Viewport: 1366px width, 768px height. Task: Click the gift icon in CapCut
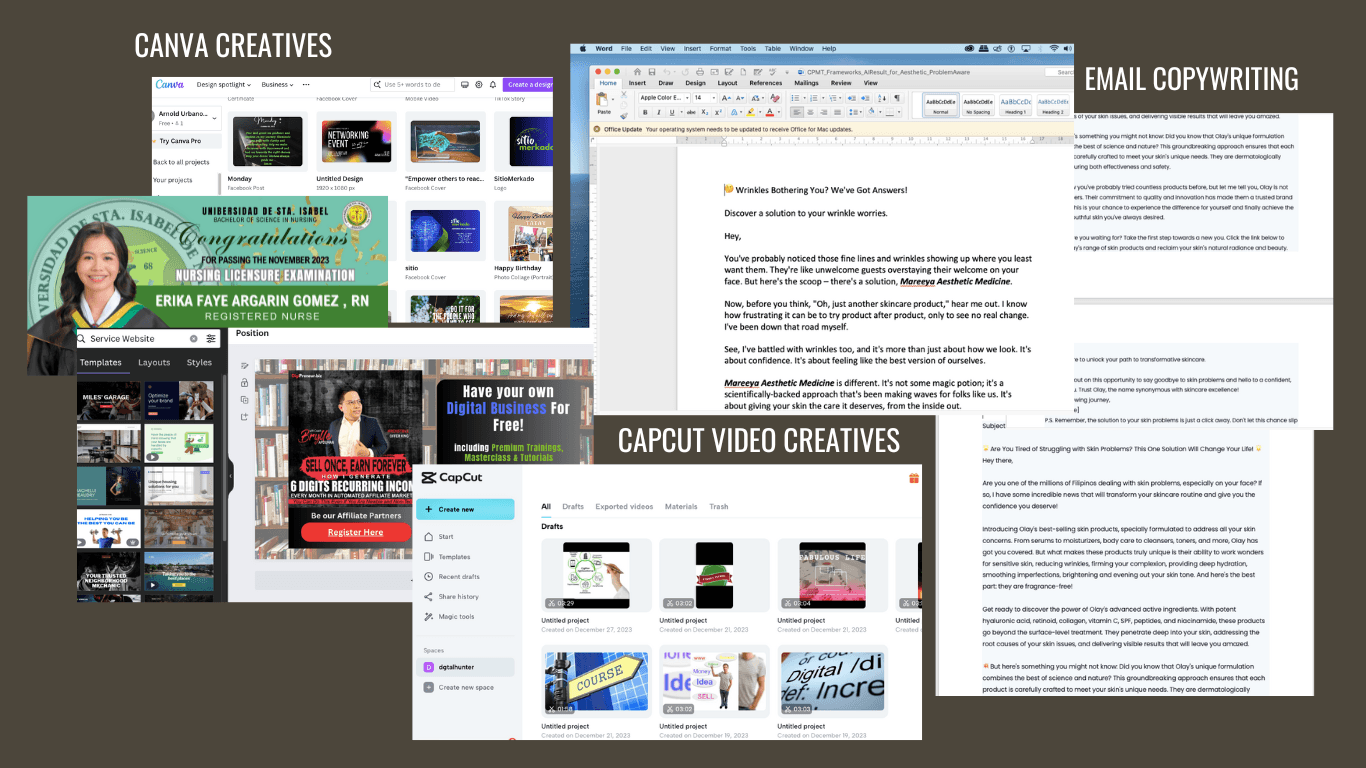click(x=913, y=478)
